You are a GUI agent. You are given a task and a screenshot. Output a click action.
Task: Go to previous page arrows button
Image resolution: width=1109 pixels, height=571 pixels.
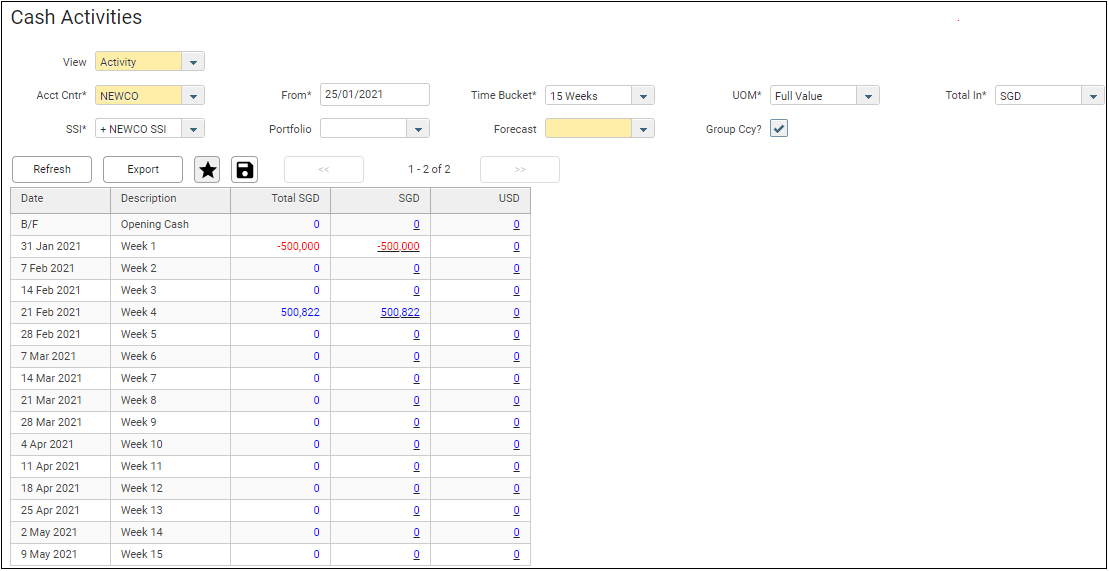[323, 170]
